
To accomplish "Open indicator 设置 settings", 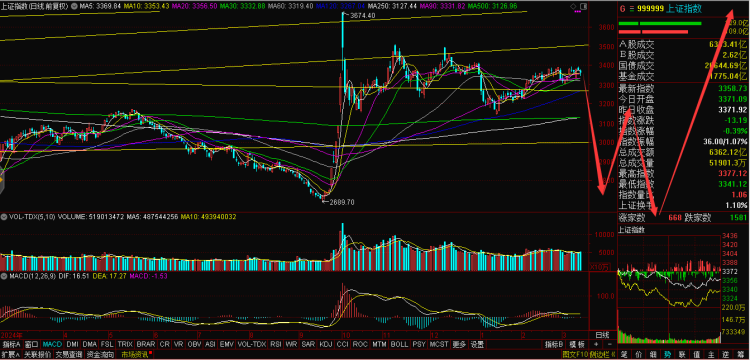I will click(x=476, y=344).
